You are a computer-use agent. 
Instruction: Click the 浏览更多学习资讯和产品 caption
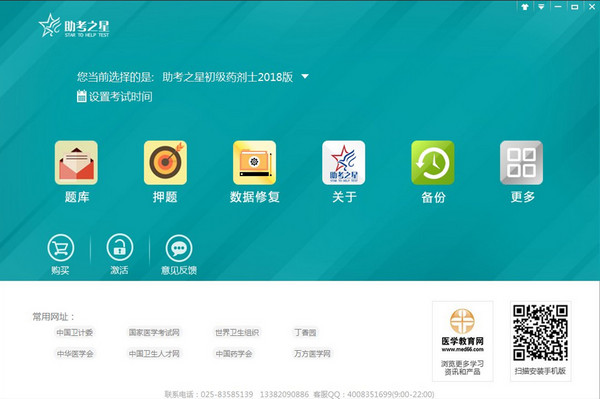[462, 367]
